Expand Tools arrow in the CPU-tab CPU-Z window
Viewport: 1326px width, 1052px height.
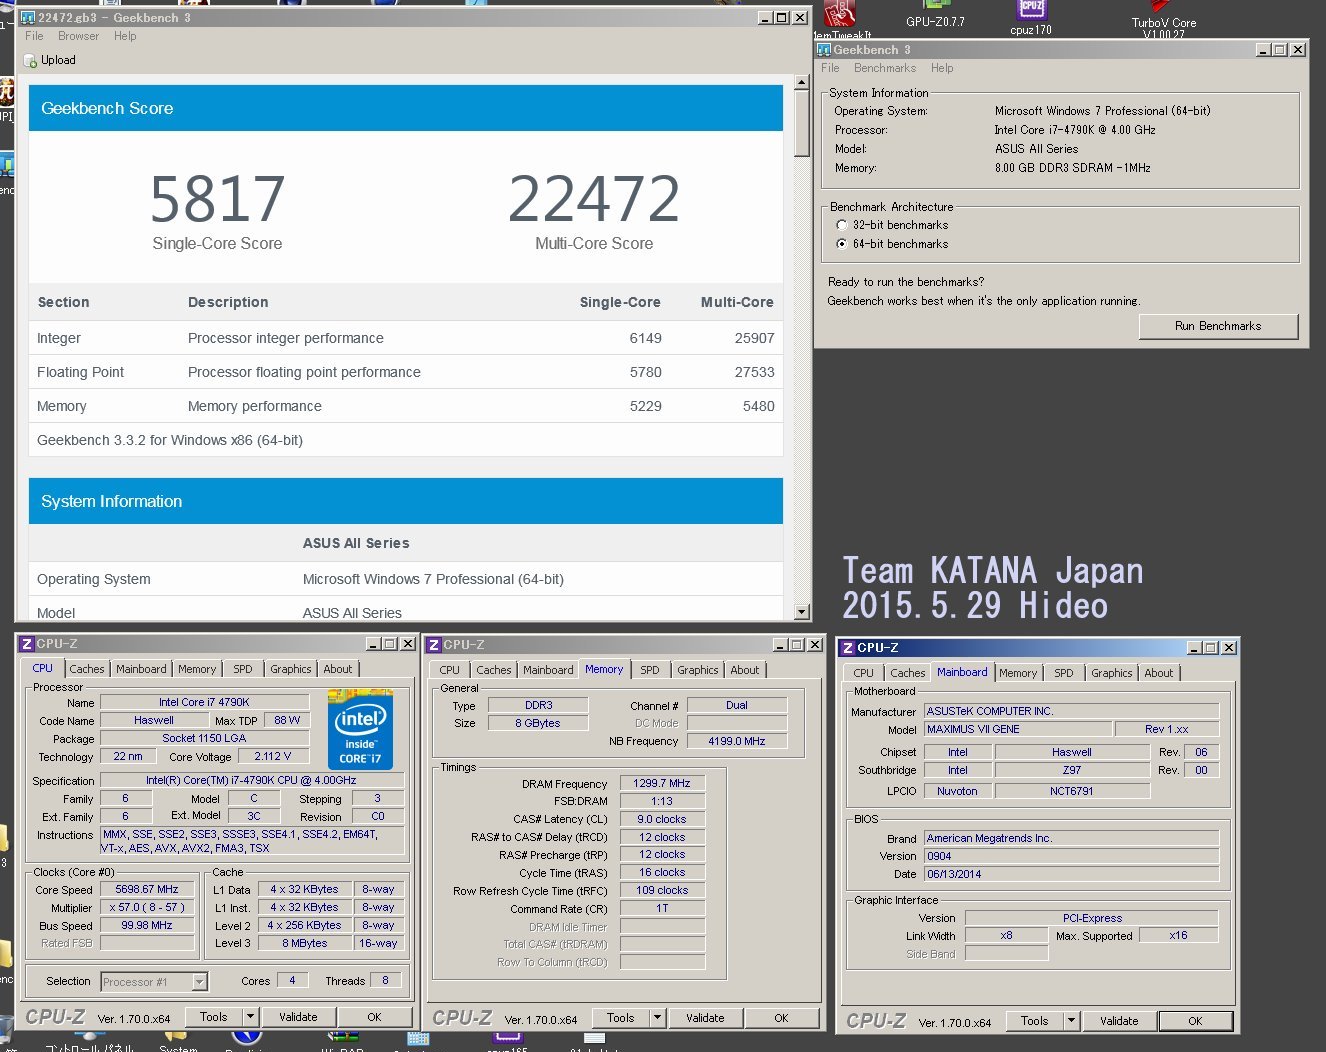click(250, 1017)
